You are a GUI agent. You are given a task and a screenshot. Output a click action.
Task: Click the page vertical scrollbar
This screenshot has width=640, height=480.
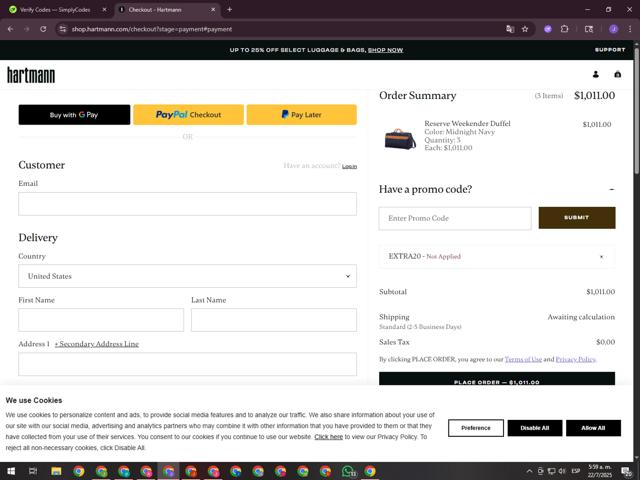pyautogui.click(x=636, y=112)
